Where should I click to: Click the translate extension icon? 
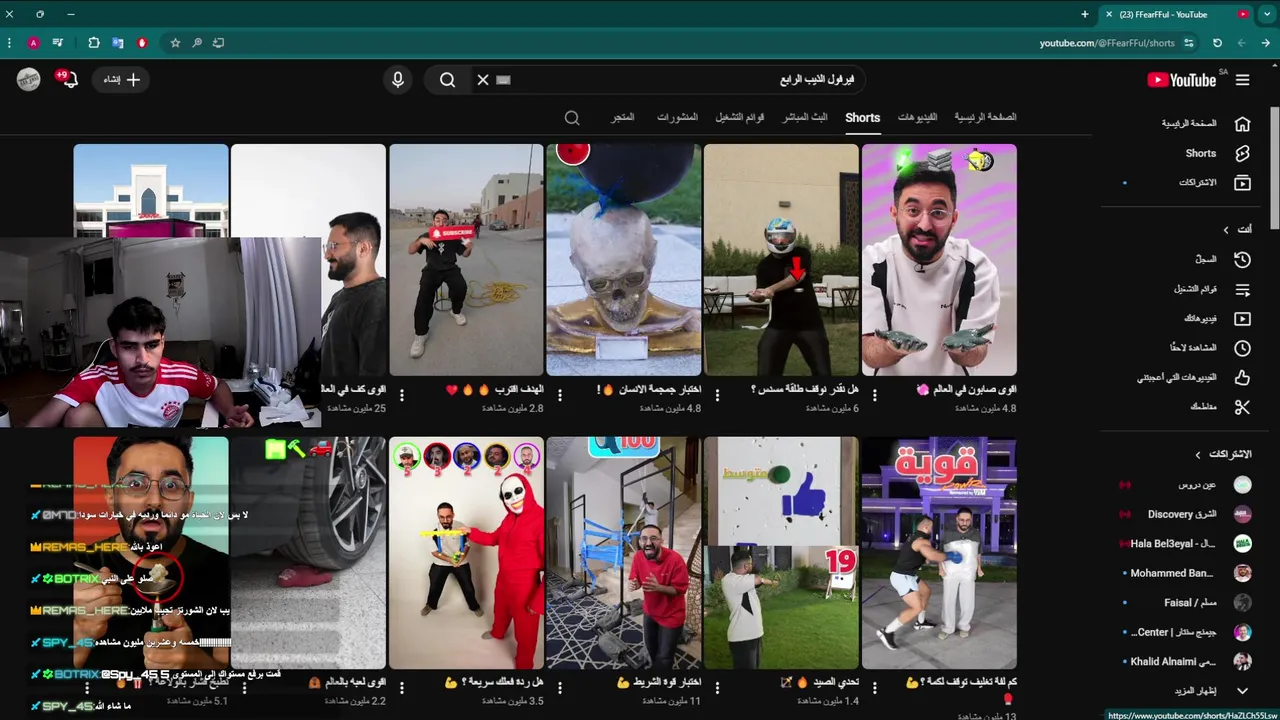[x=117, y=43]
